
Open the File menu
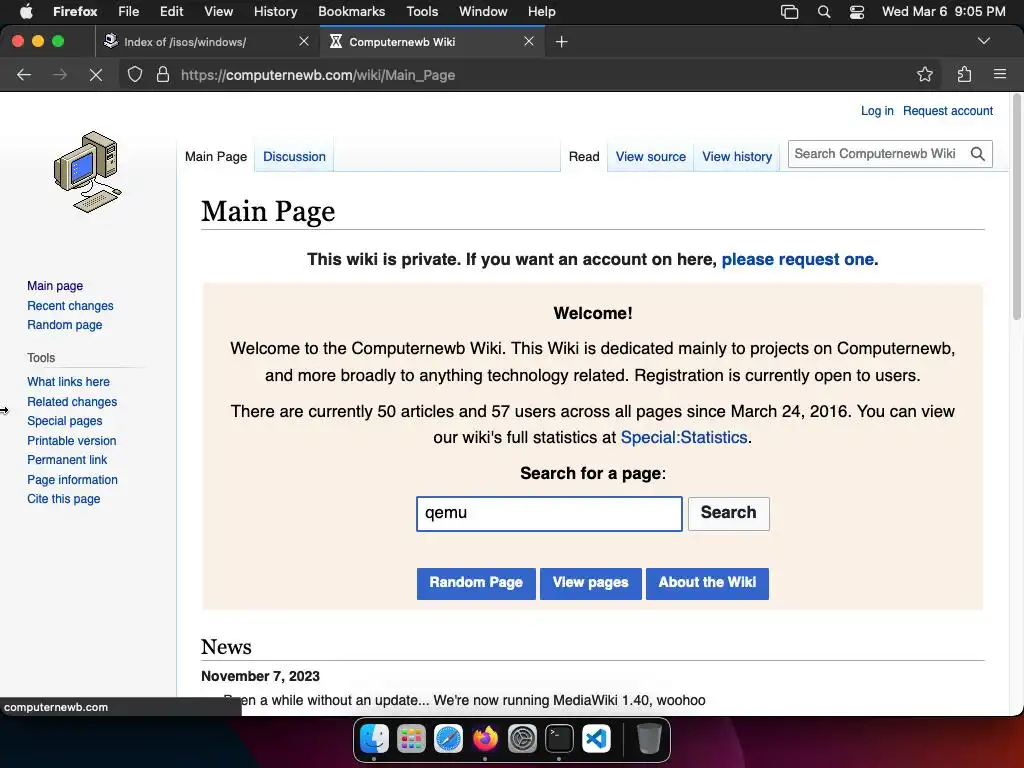coord(128,11)
